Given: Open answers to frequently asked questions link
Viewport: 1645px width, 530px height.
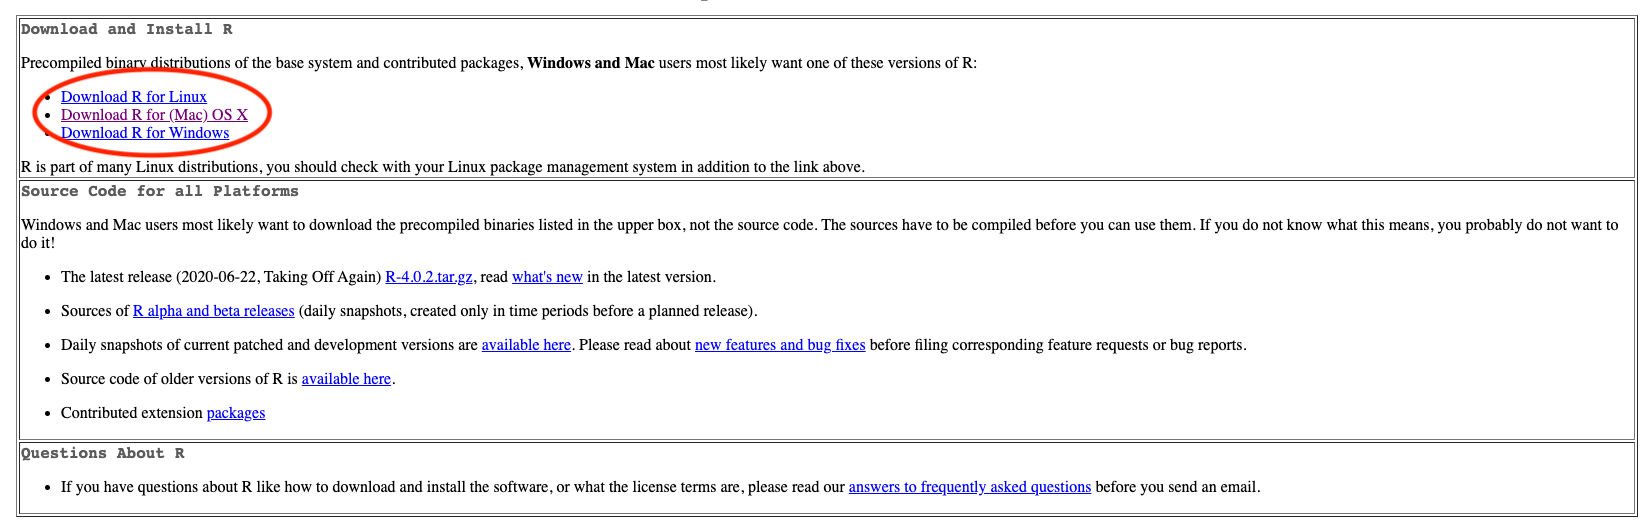Looking at the screenshot, I should (969, 487).
